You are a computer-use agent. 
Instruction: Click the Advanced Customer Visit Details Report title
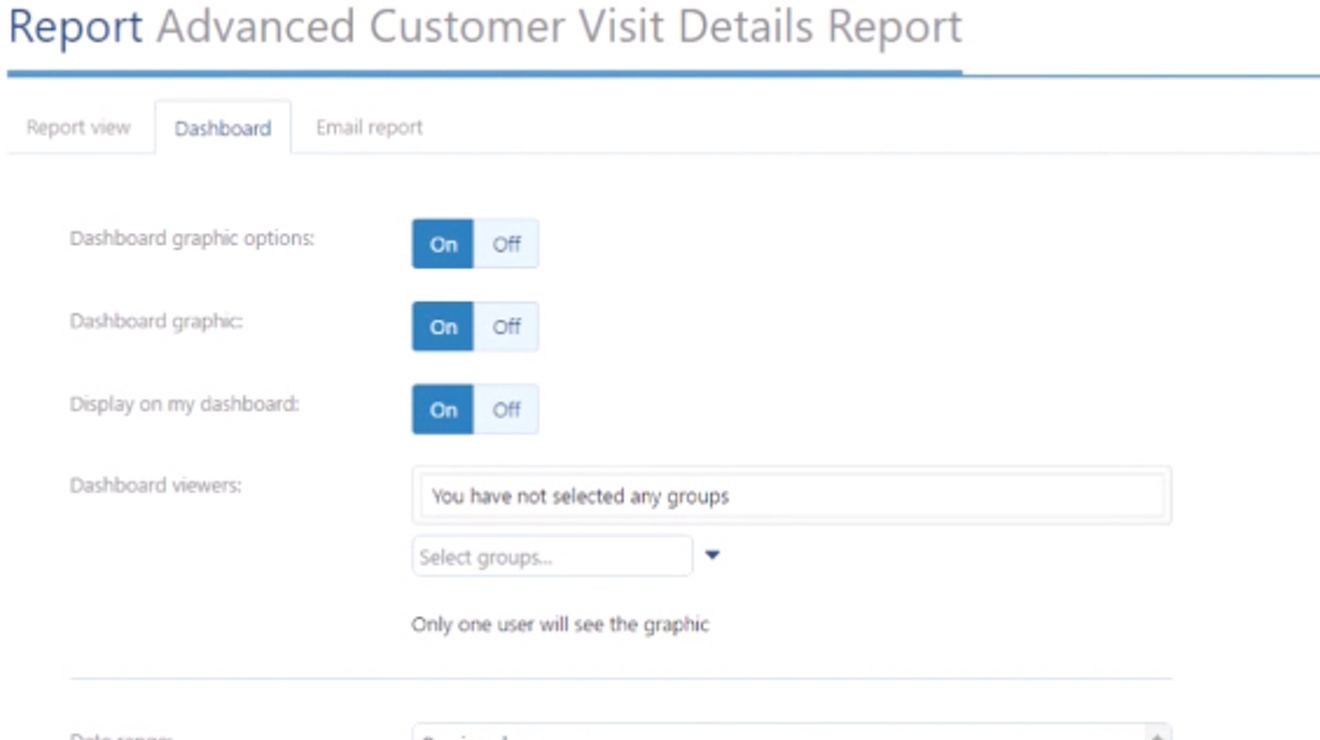[x=555, y=26]
